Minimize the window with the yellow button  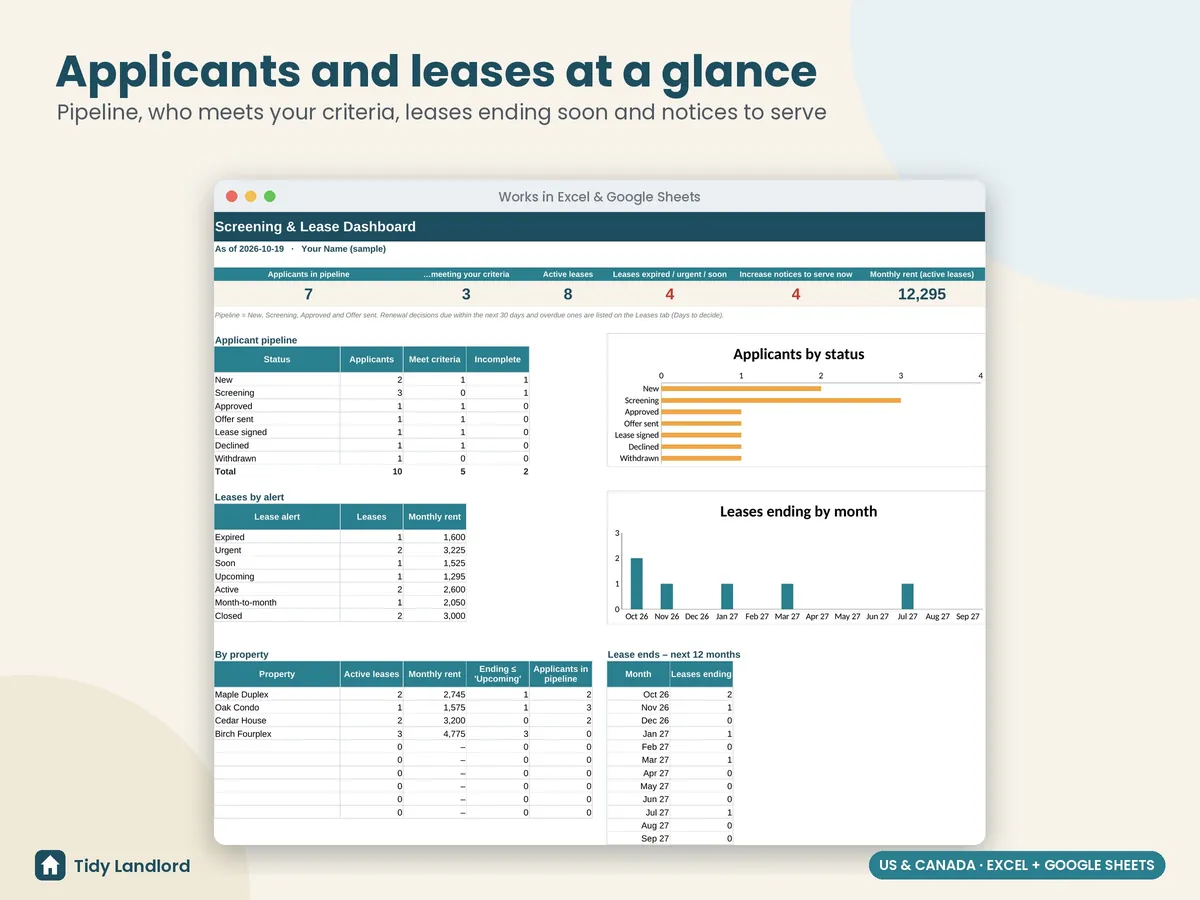tap(251, 197)
